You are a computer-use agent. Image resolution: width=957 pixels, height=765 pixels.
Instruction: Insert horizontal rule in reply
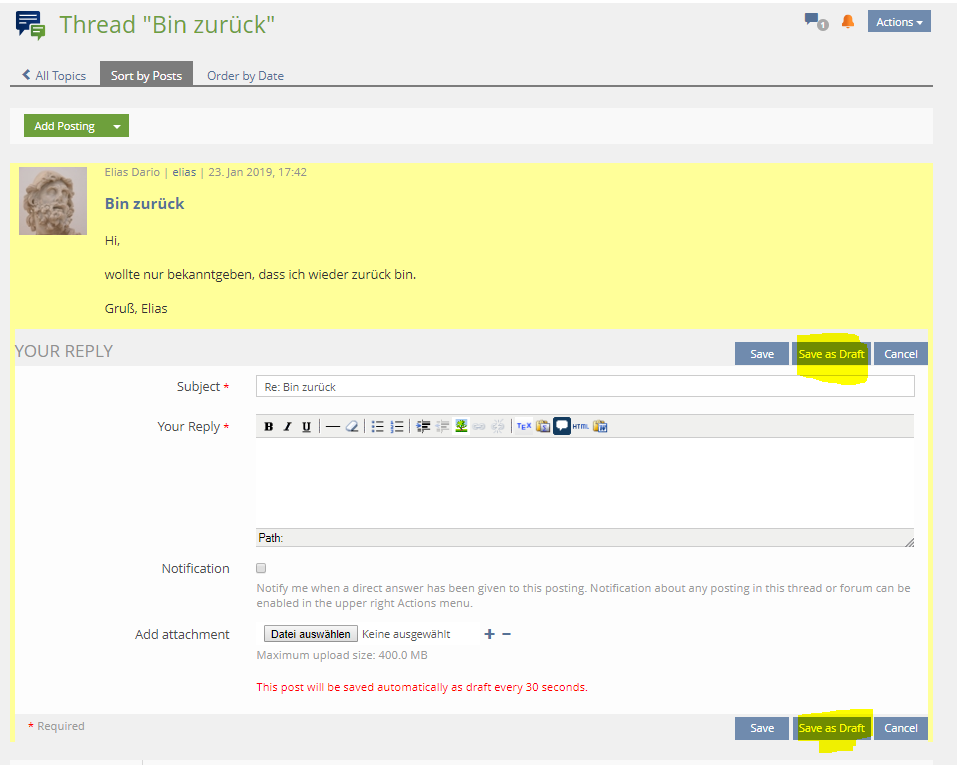[333, 426]
